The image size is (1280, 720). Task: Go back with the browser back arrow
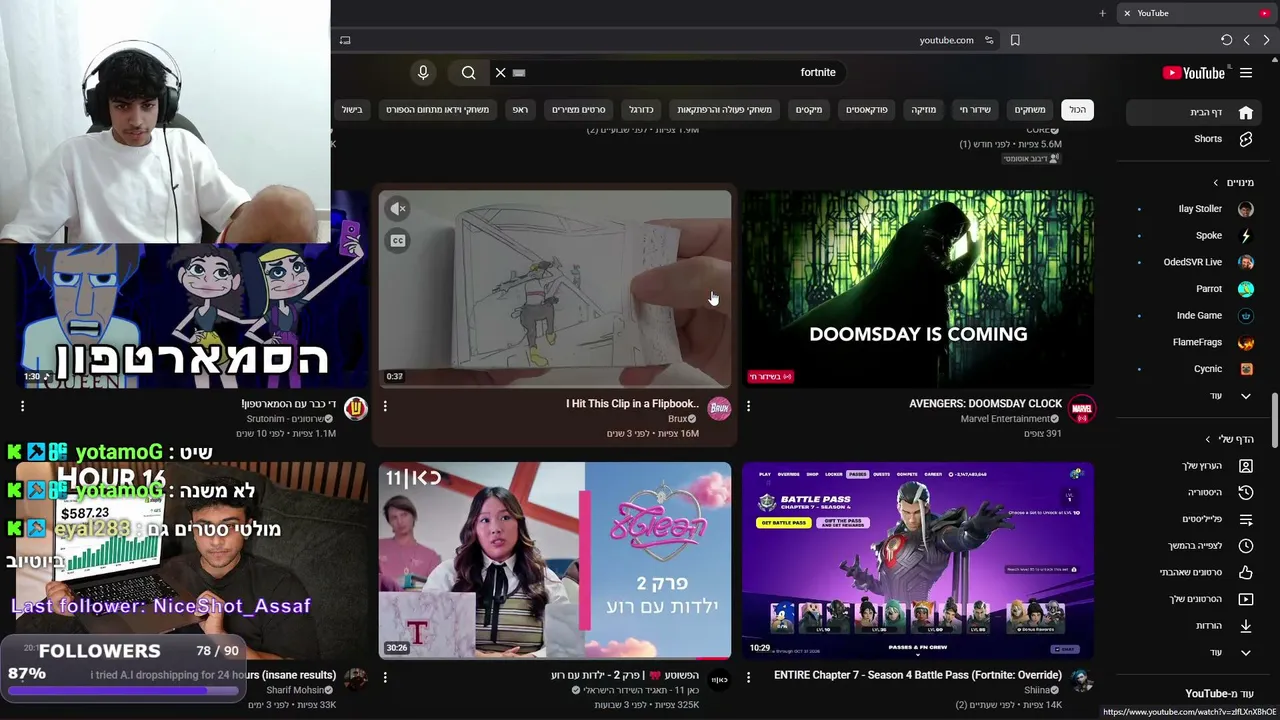coord(1246,40)
